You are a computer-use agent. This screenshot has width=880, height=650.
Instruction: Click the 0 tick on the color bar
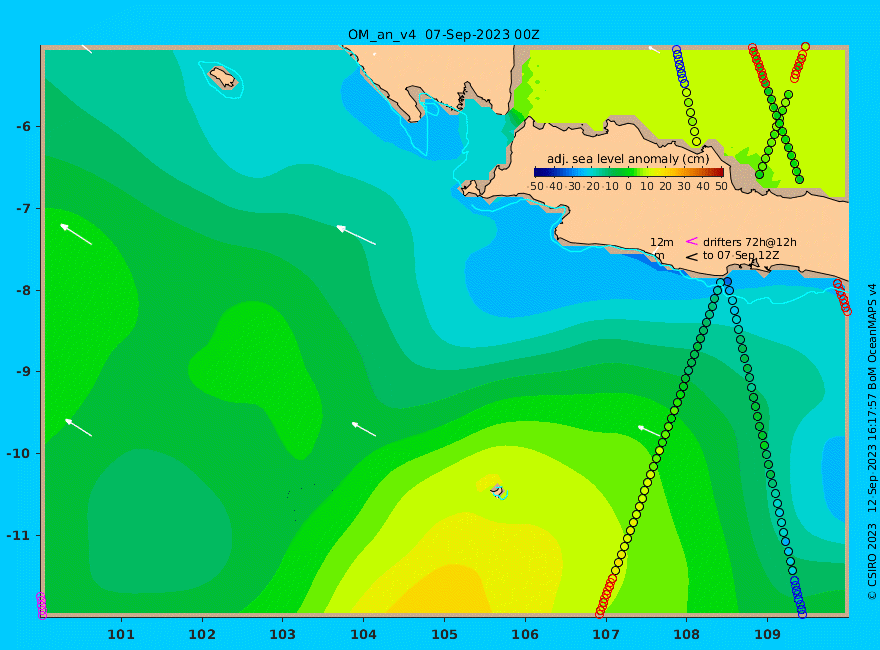point(628,186)
